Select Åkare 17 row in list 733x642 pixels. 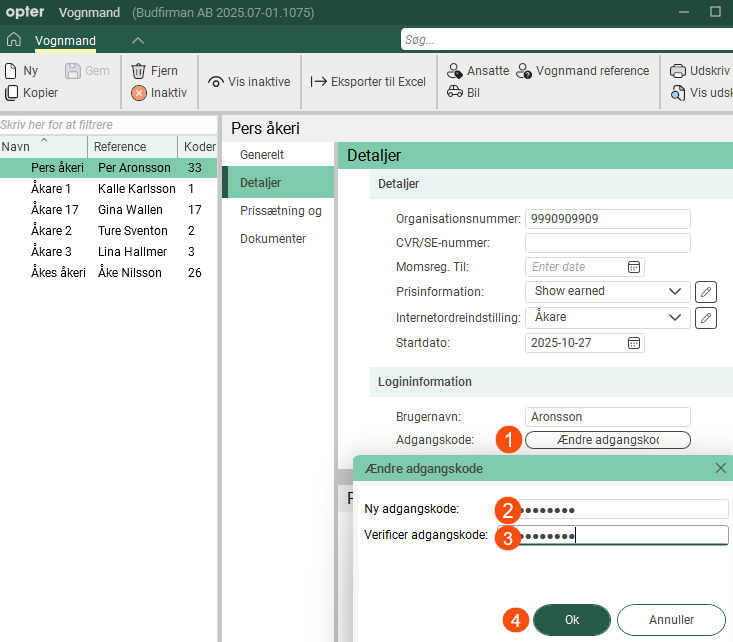(x=55, y=210)
